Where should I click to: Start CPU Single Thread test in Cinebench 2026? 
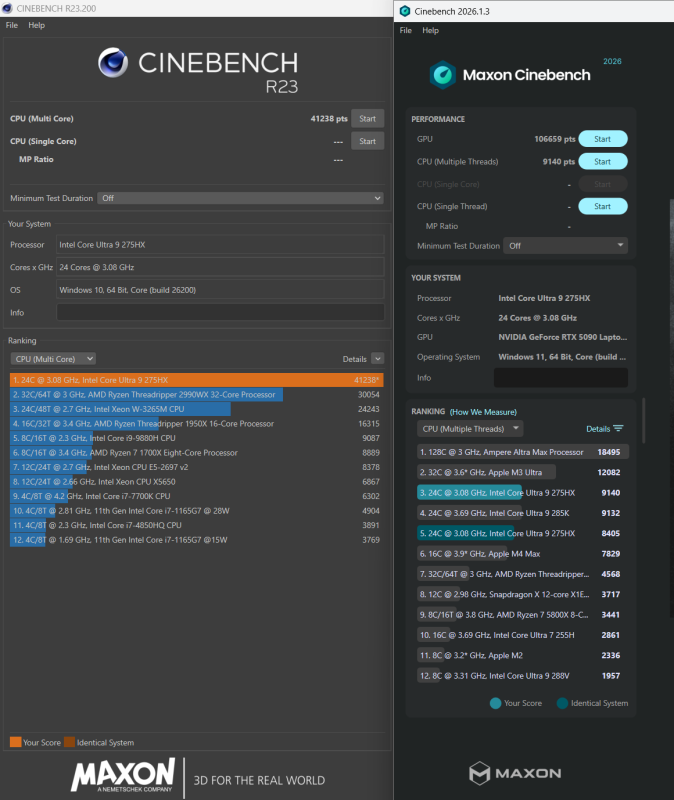[x=603, y=206]
